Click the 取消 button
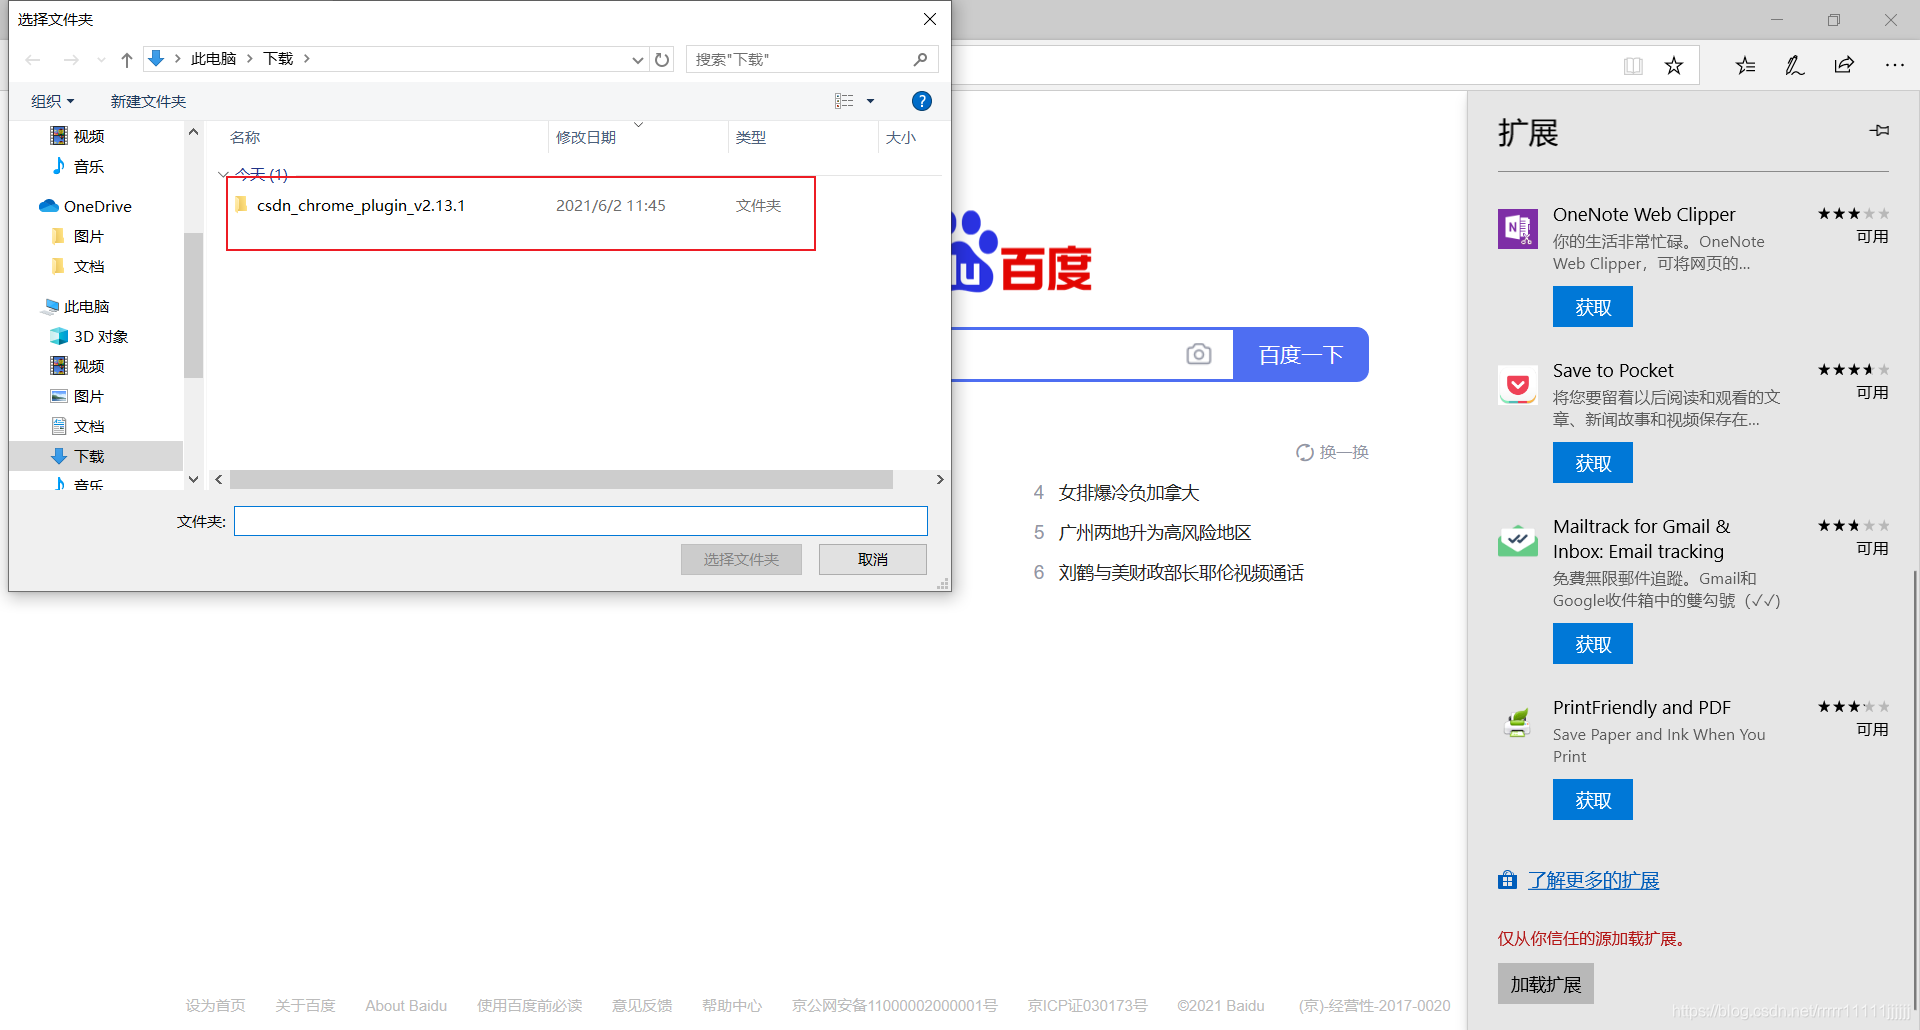Viewport: 1920px width, 1030px height. (872, 559)
